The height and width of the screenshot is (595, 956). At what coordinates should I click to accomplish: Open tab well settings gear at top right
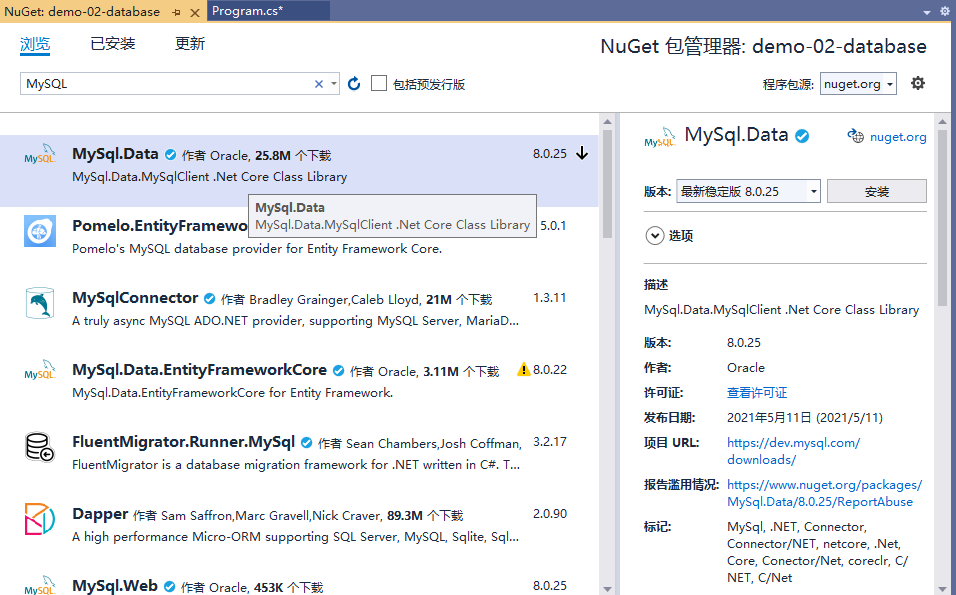[x=944, y=12]
